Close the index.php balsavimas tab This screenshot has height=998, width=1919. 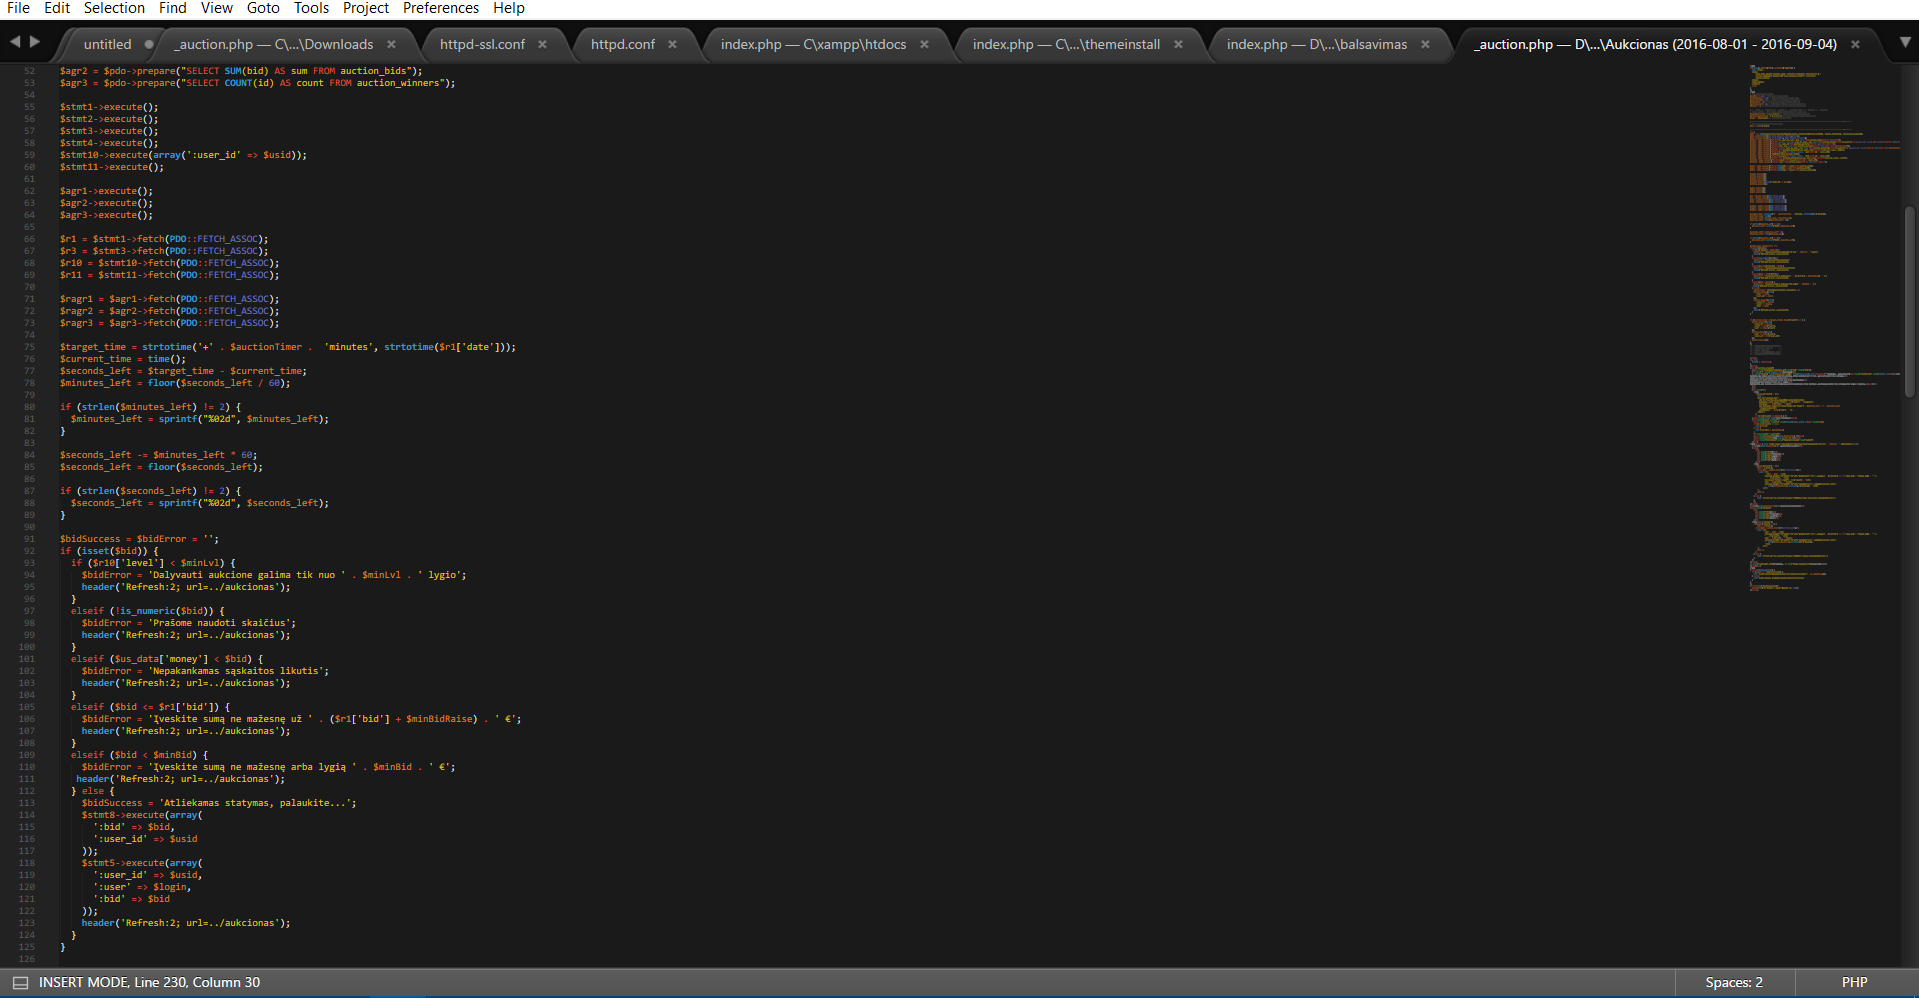pyautogui.click(x=1425, y=45)
